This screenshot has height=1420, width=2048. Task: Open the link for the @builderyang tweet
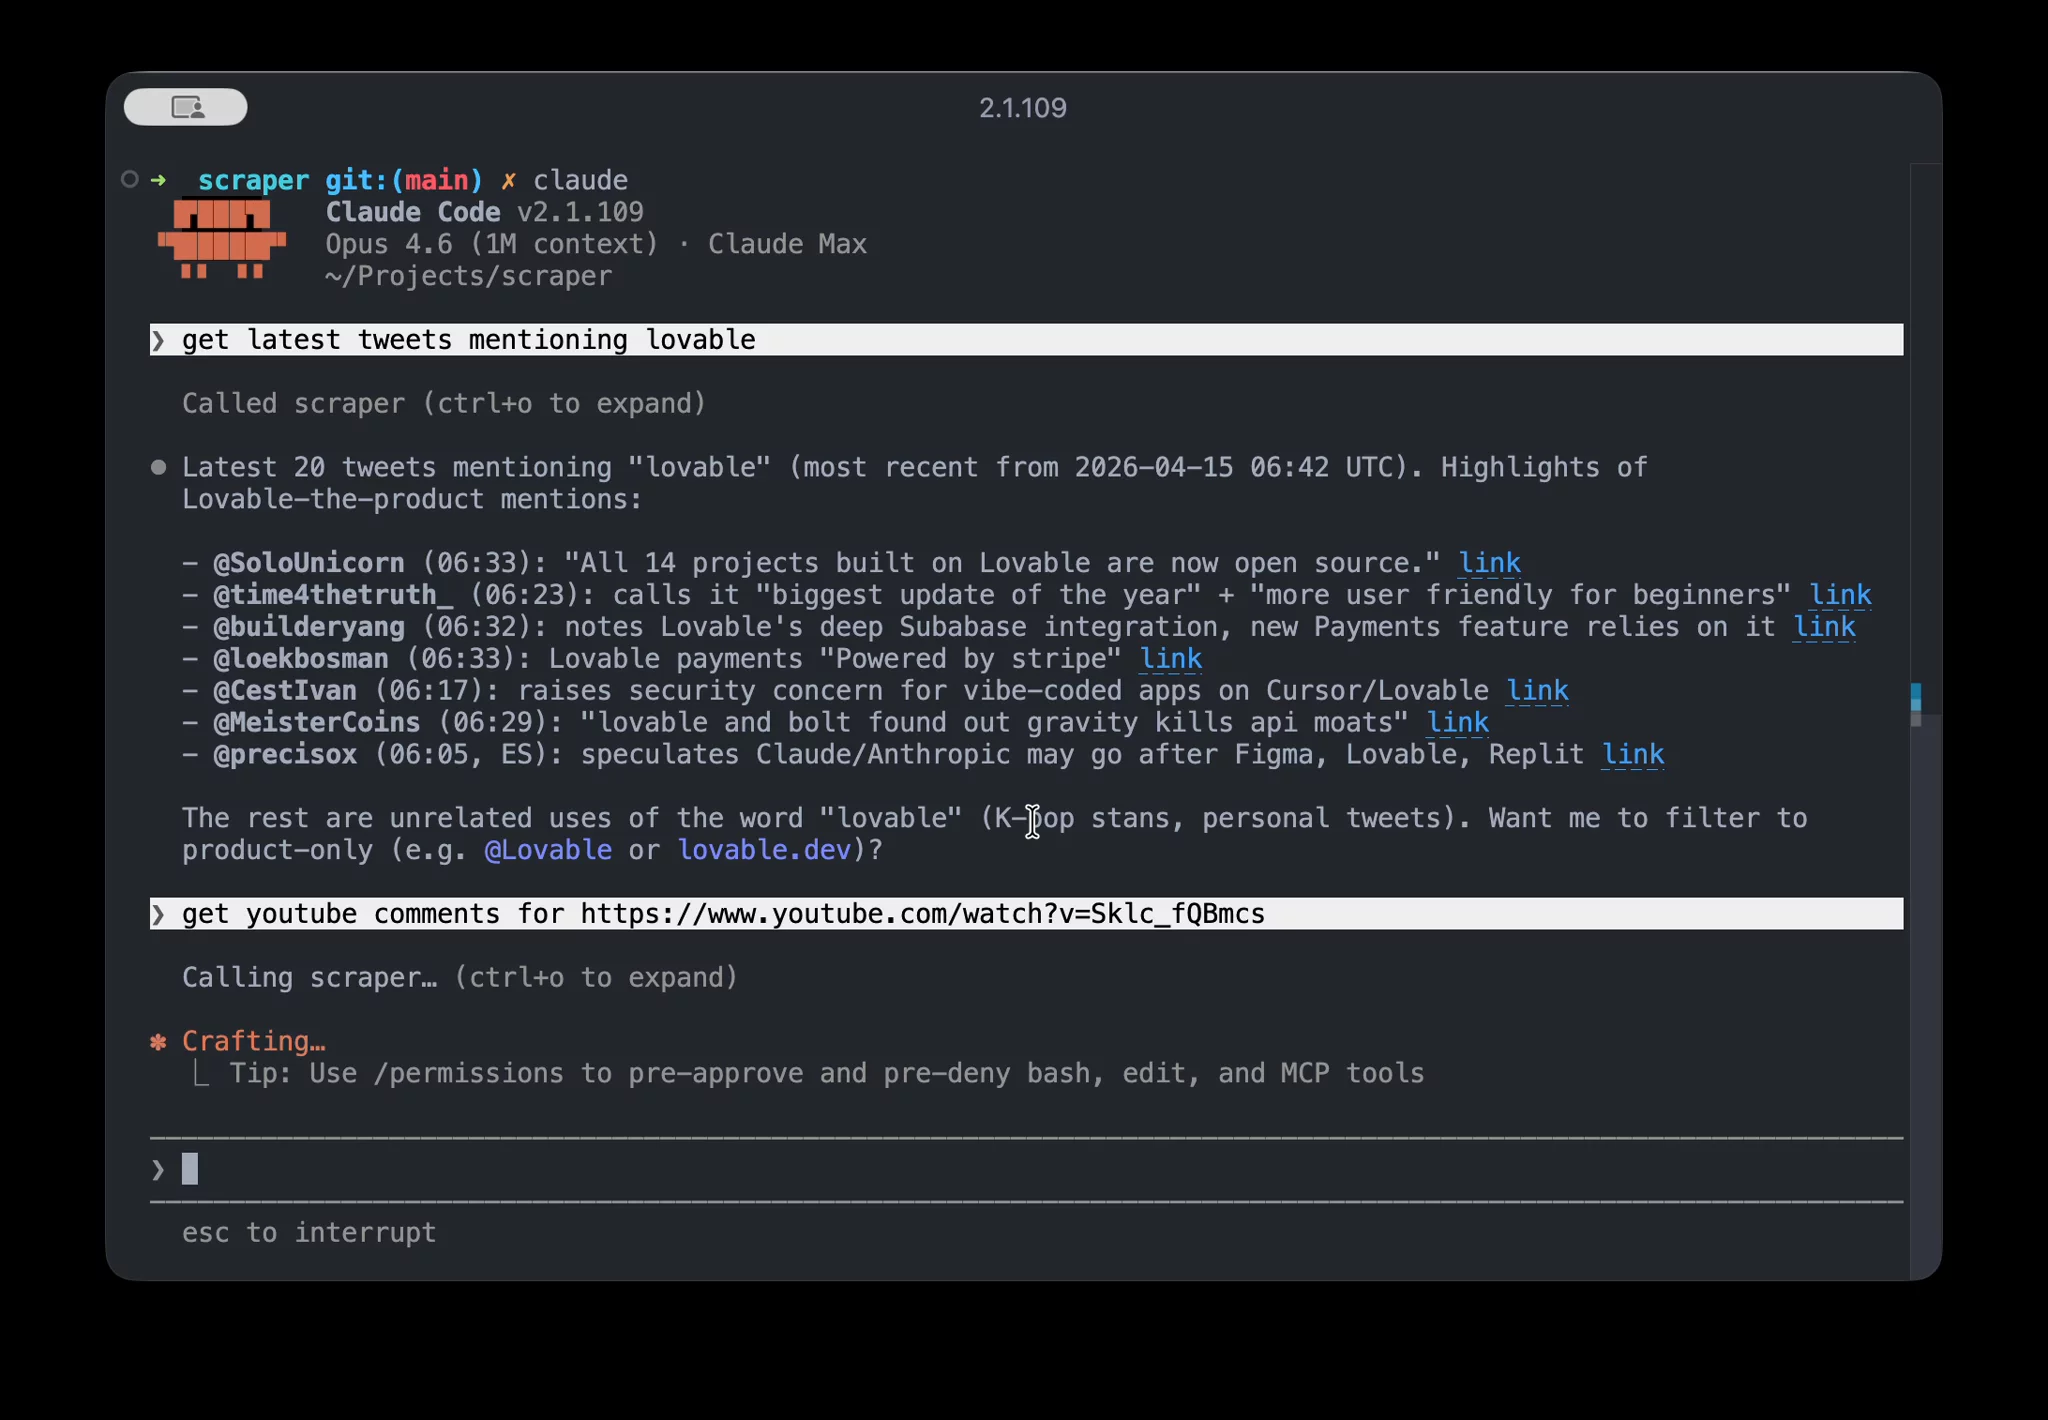(1824, 627)
